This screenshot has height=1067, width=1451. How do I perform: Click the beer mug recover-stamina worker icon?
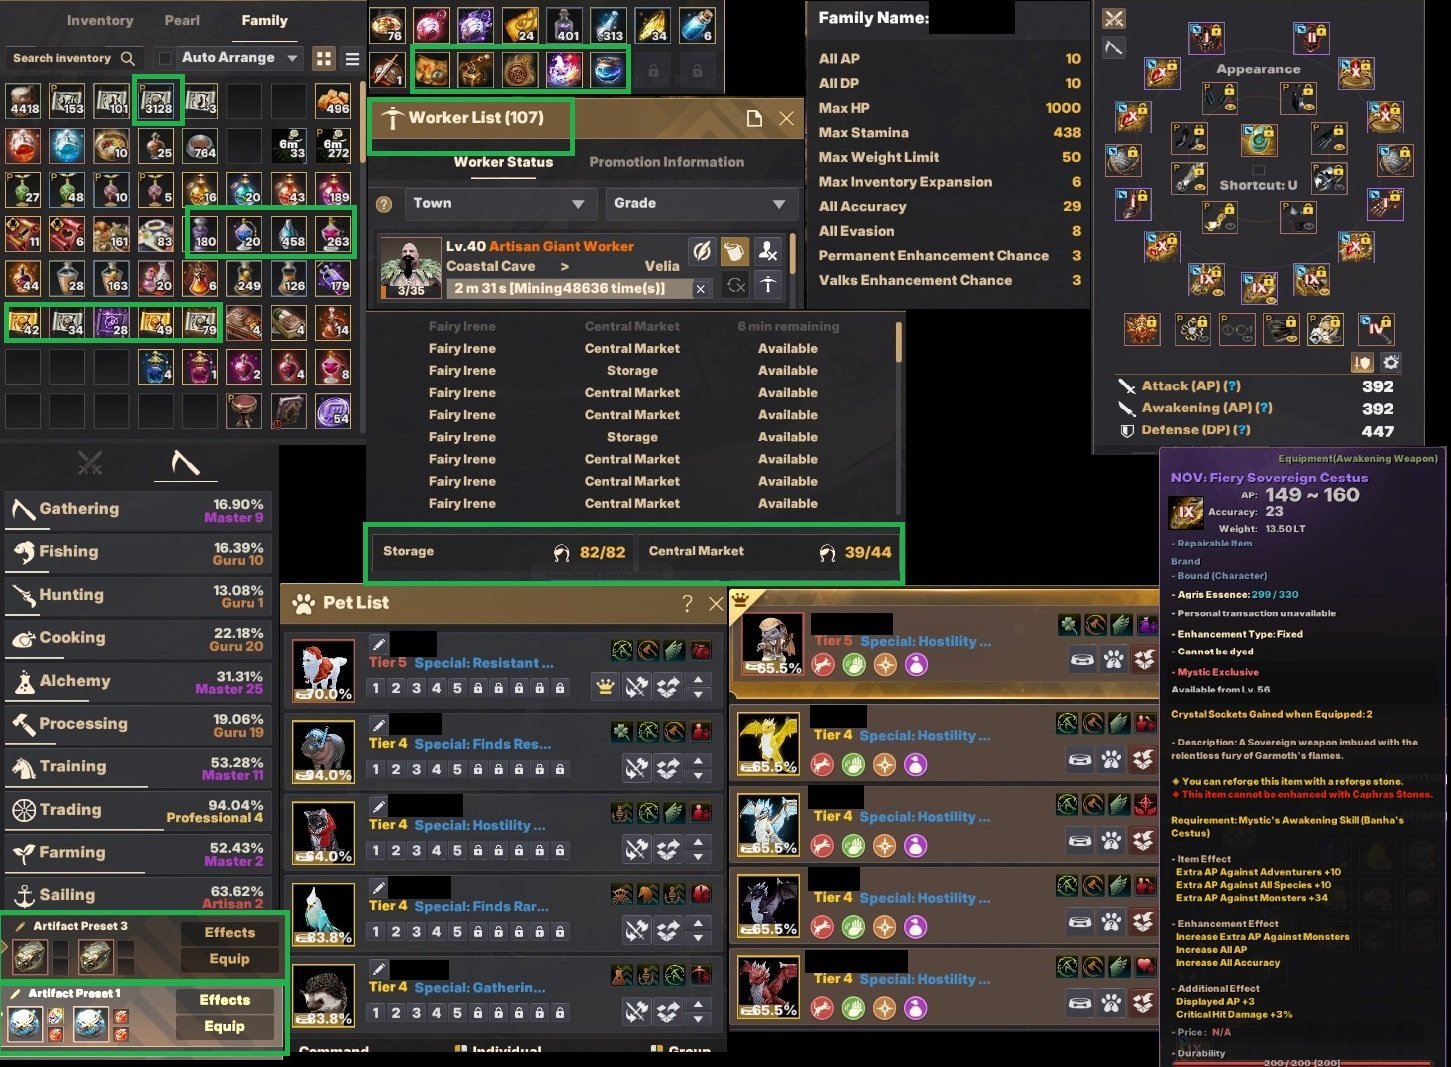735,251
